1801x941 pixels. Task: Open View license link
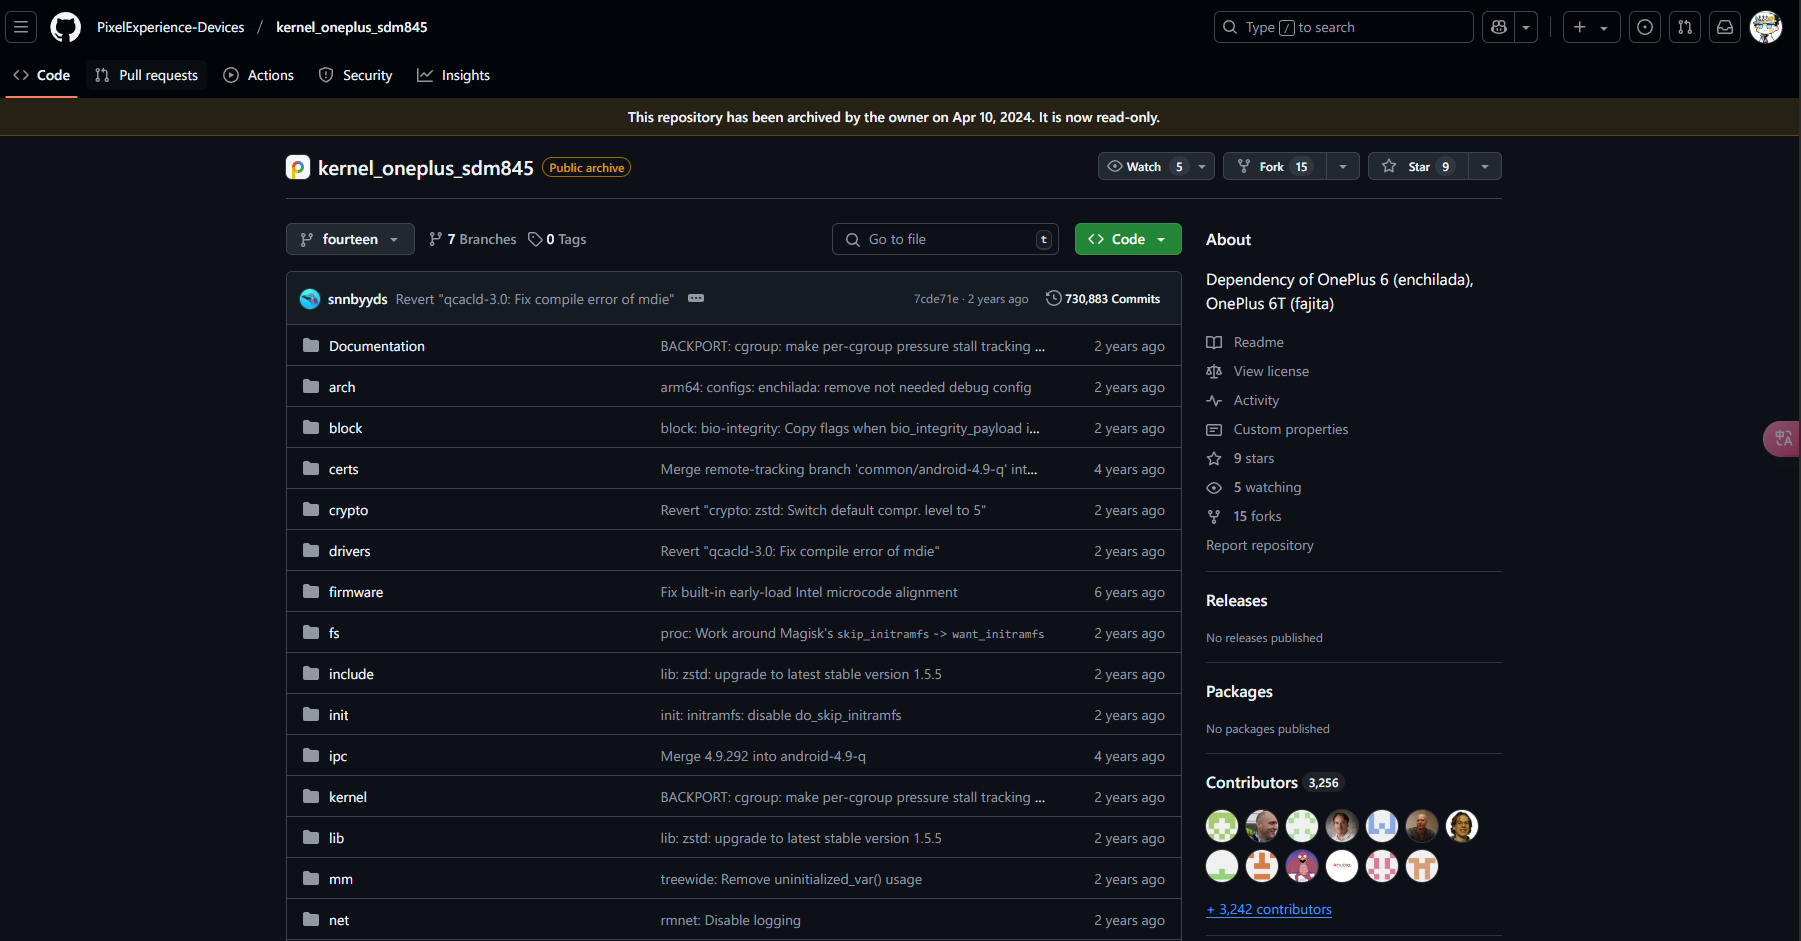[x=1258, y=371]
